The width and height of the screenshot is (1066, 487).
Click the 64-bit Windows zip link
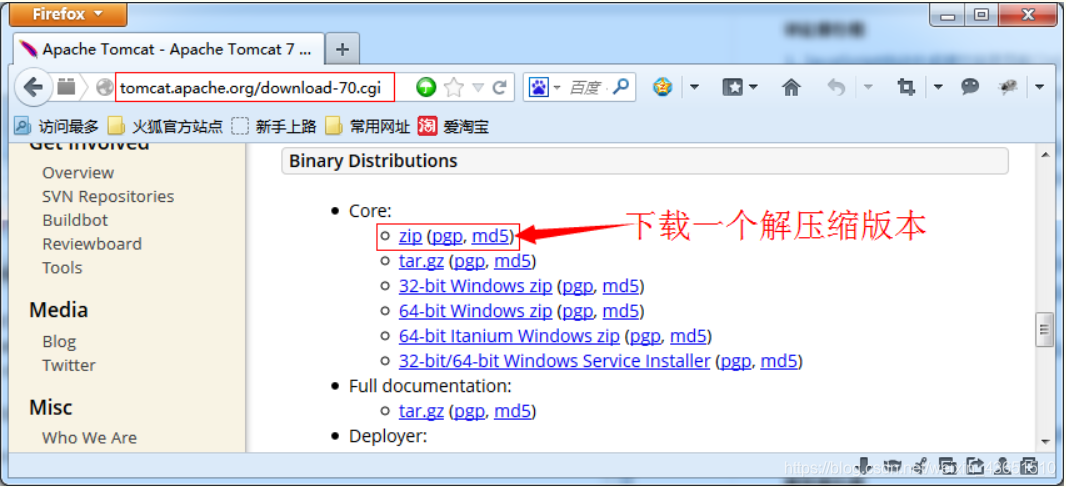(475, 311)
